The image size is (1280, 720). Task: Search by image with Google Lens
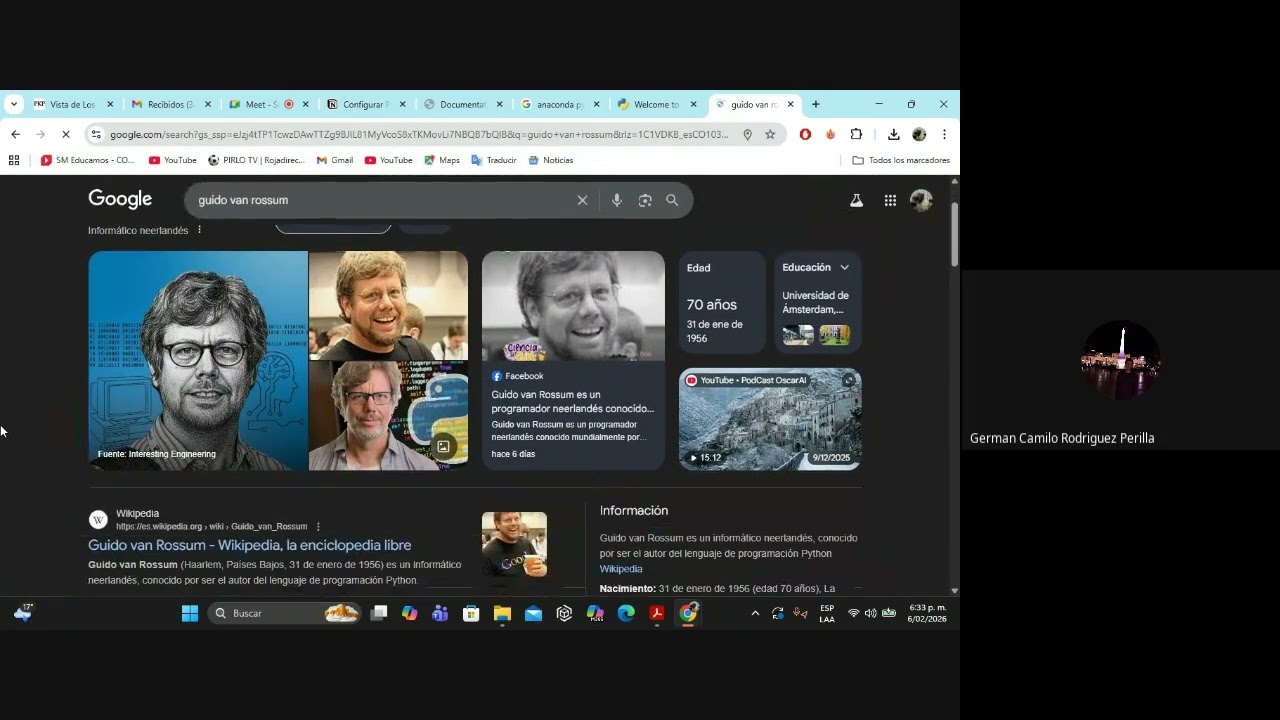tap(645, 200)
